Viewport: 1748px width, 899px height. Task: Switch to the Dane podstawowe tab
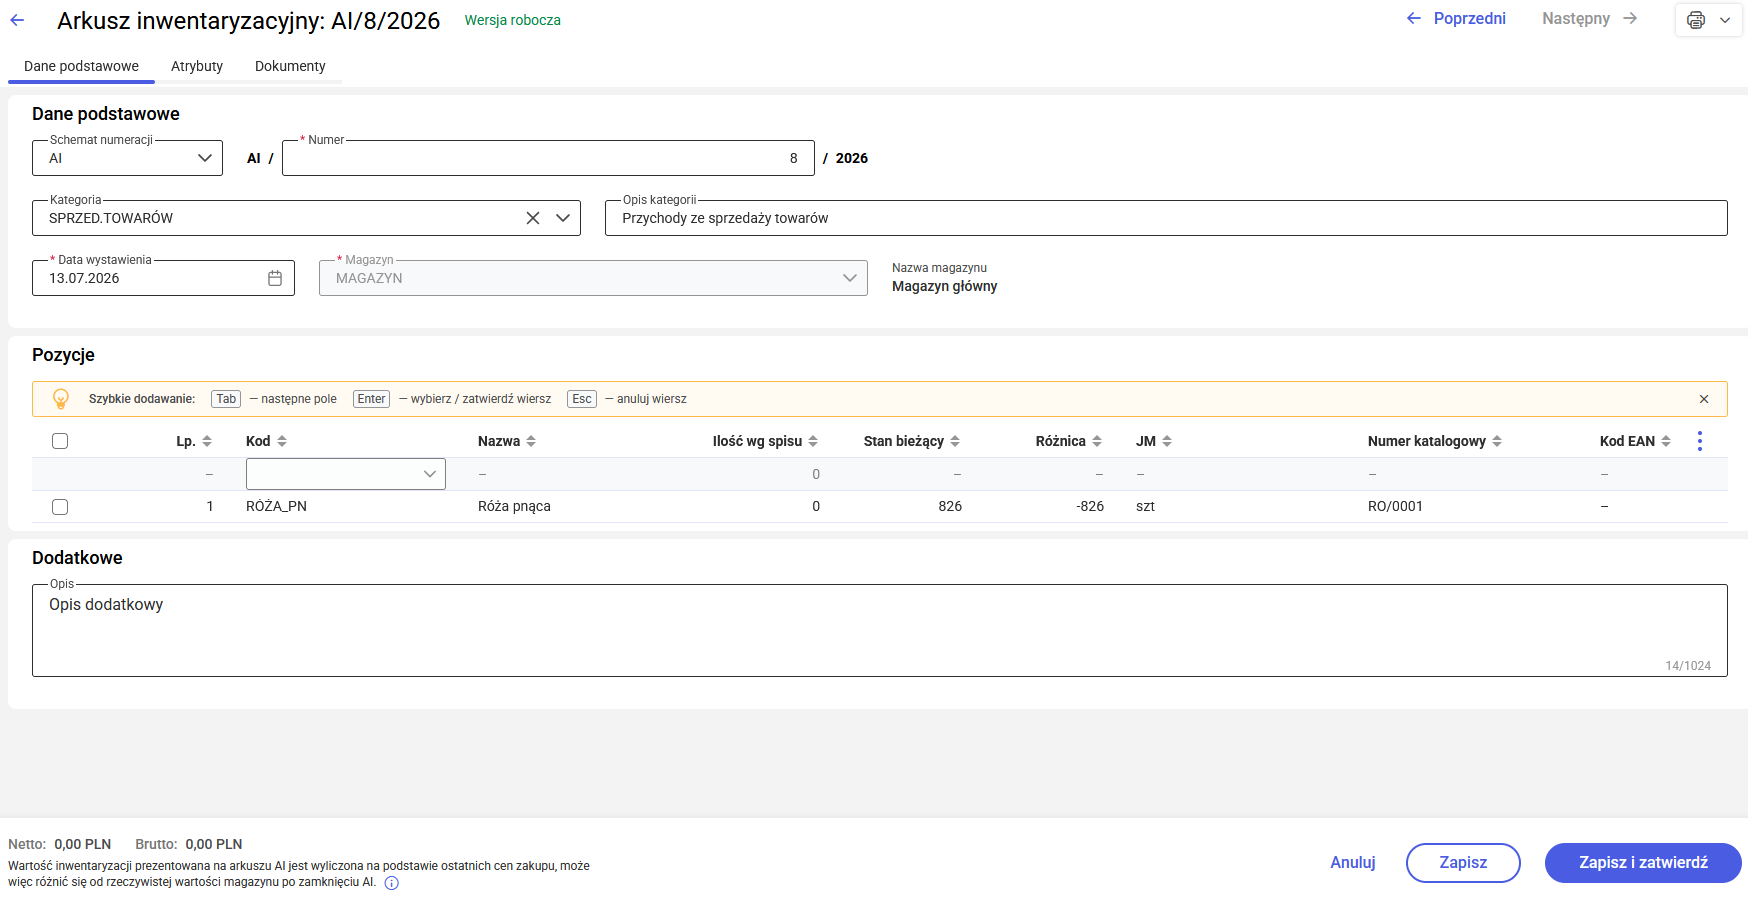pyautogui.click(x=81, y=66)
